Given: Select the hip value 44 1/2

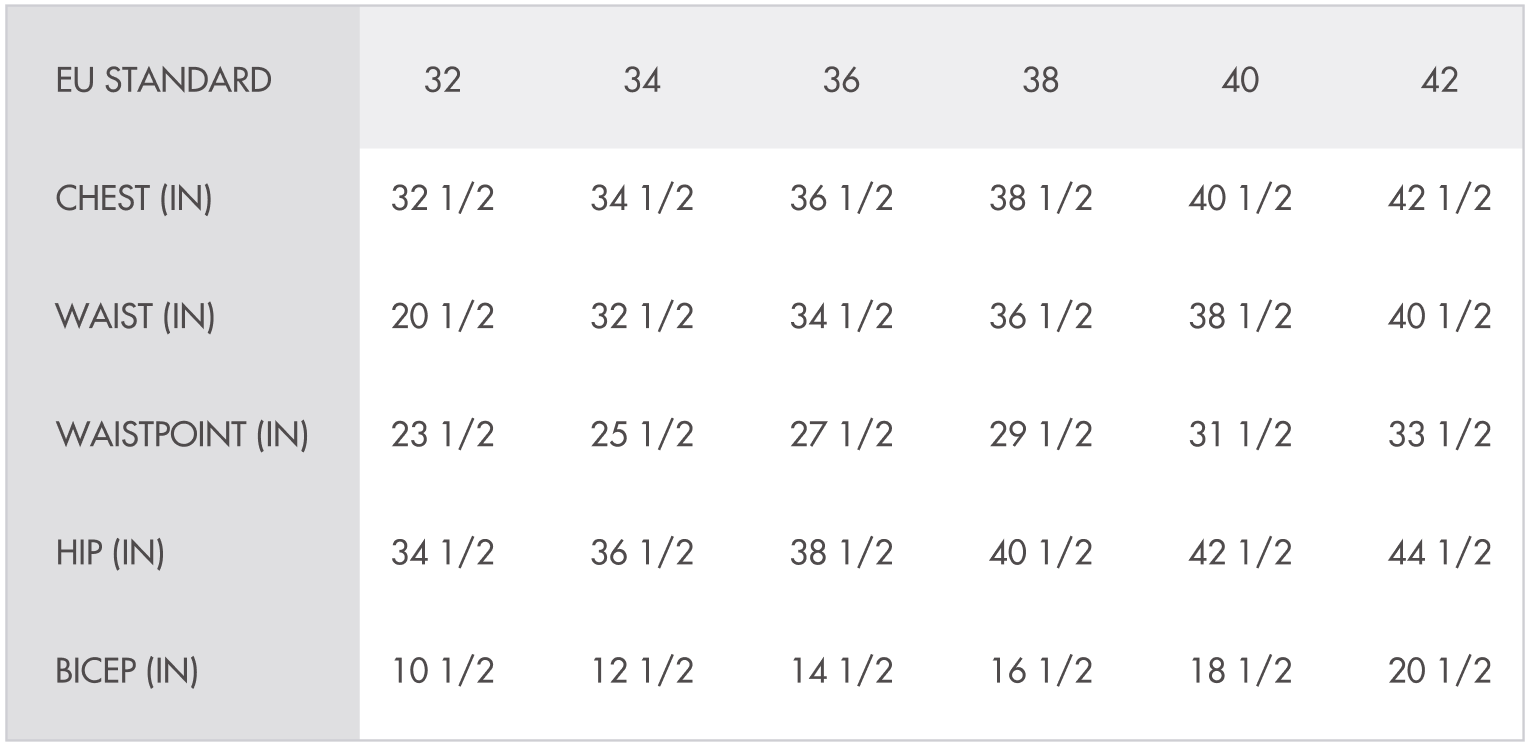Looking at the screenshot, I should (x=1439, y=553).
